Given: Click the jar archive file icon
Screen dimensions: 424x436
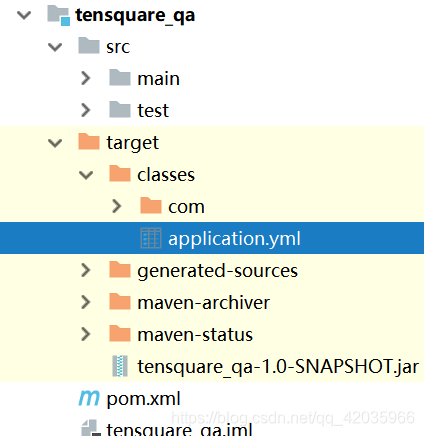Looking at the screenshot, I should pyautogui.click(x=120, y=366).
